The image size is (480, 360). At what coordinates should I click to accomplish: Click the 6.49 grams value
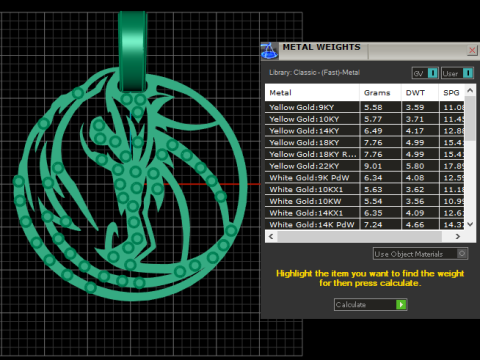pos(373,131)
